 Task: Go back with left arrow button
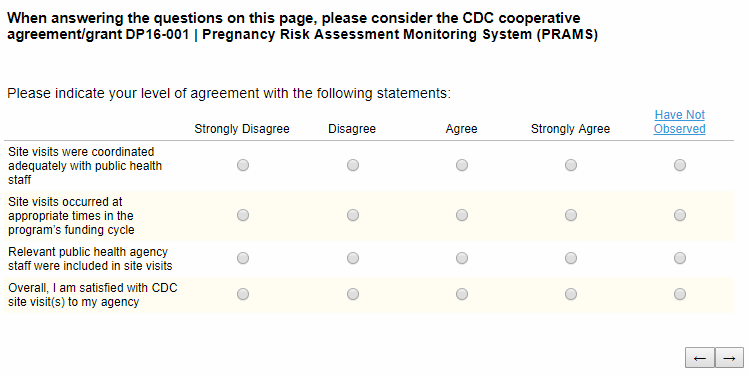point(700,358)
